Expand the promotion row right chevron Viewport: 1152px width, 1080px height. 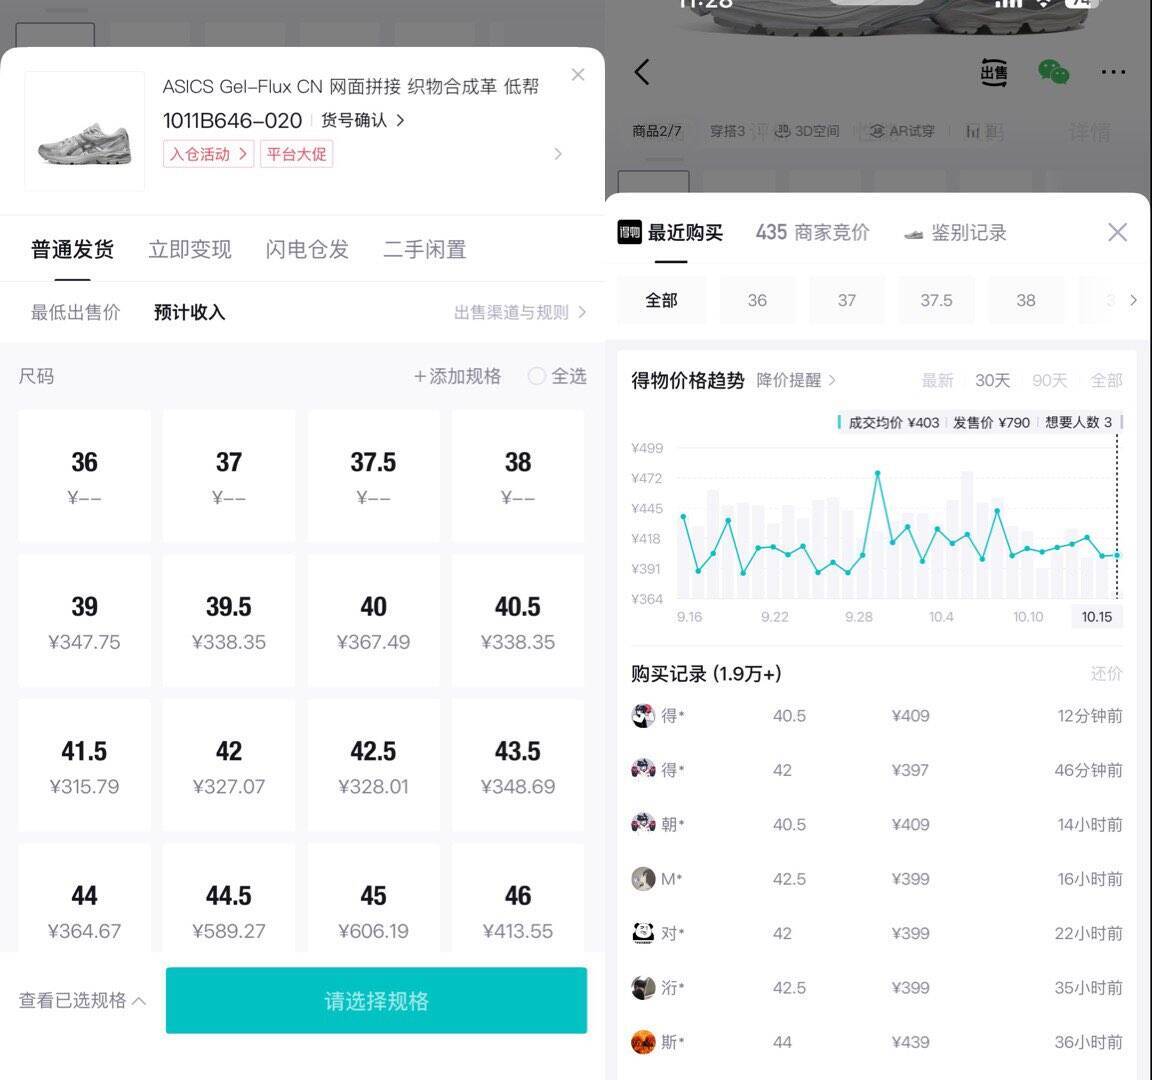click(558, 154)
